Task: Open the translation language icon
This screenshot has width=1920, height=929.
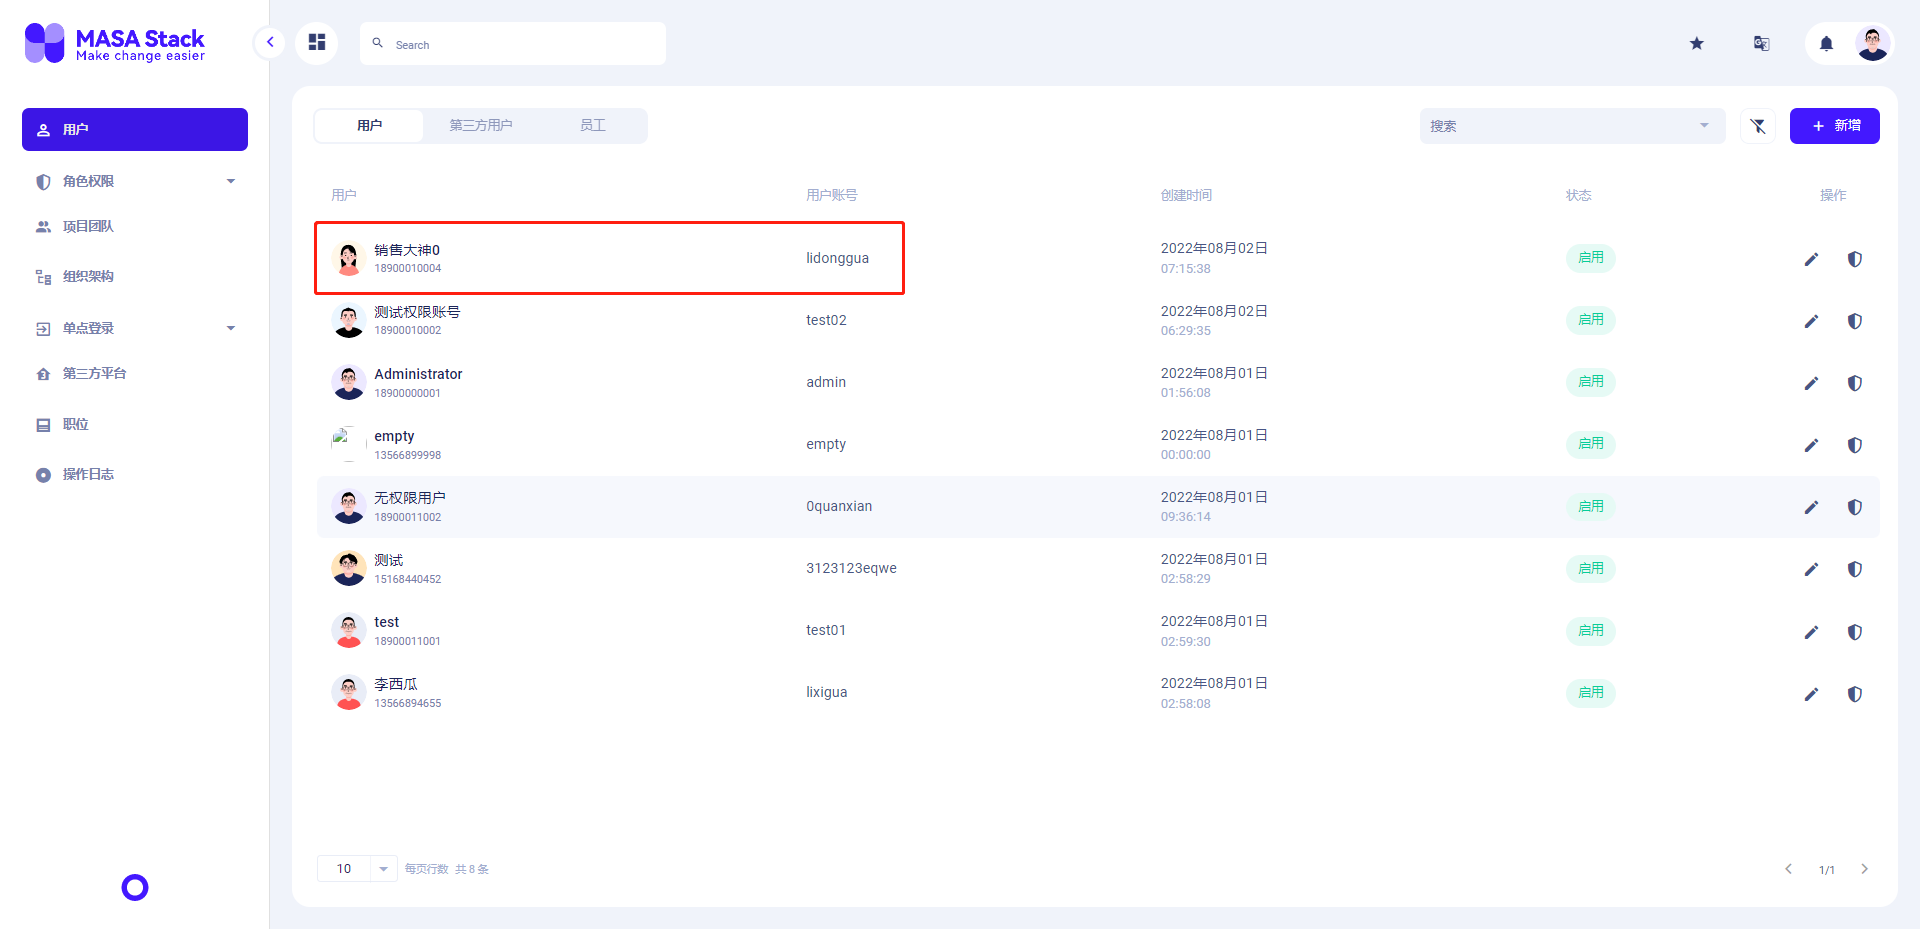Action: [x=1761, y=43]
